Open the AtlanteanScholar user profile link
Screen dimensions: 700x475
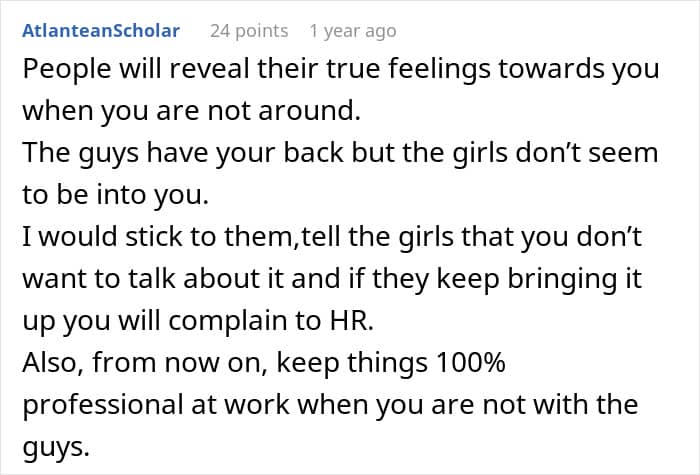pos(101,31)
